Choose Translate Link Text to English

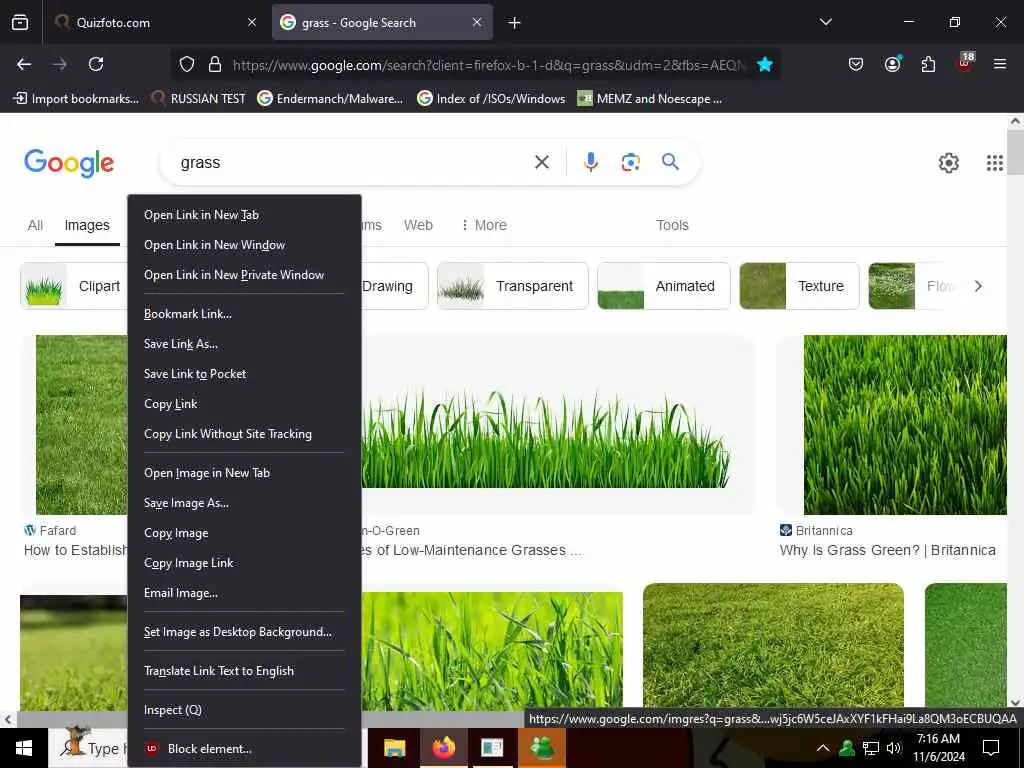point(244,671)
